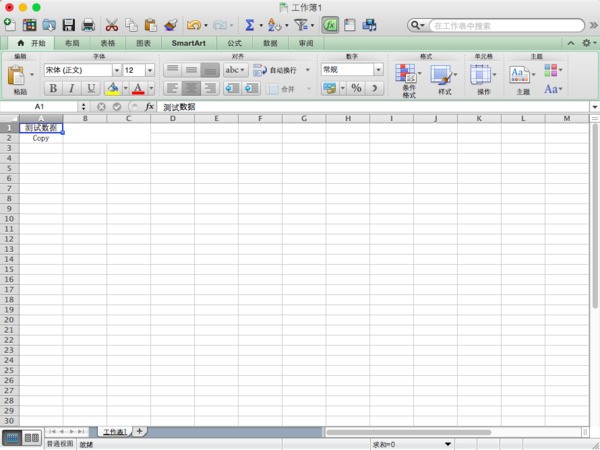Image resolution: width=600 pixels, height=450 pixels.
Task: Click the AutoSum sigma icon
Action: tap(248, 24)
